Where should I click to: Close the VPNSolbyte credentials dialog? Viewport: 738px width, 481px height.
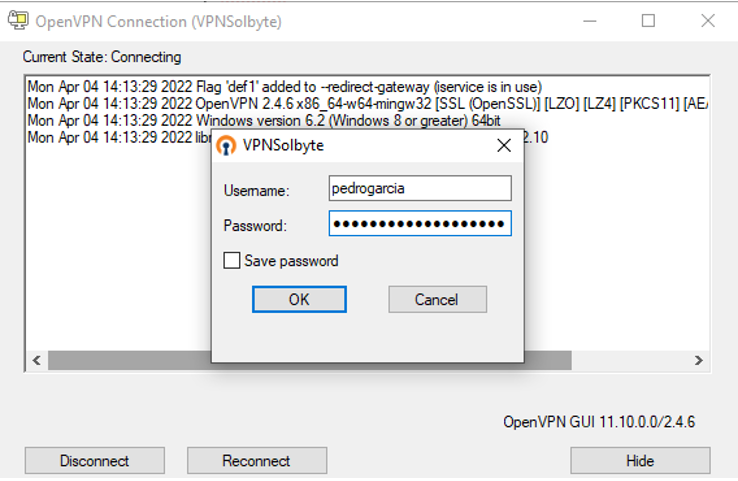(x=504, y=145)
